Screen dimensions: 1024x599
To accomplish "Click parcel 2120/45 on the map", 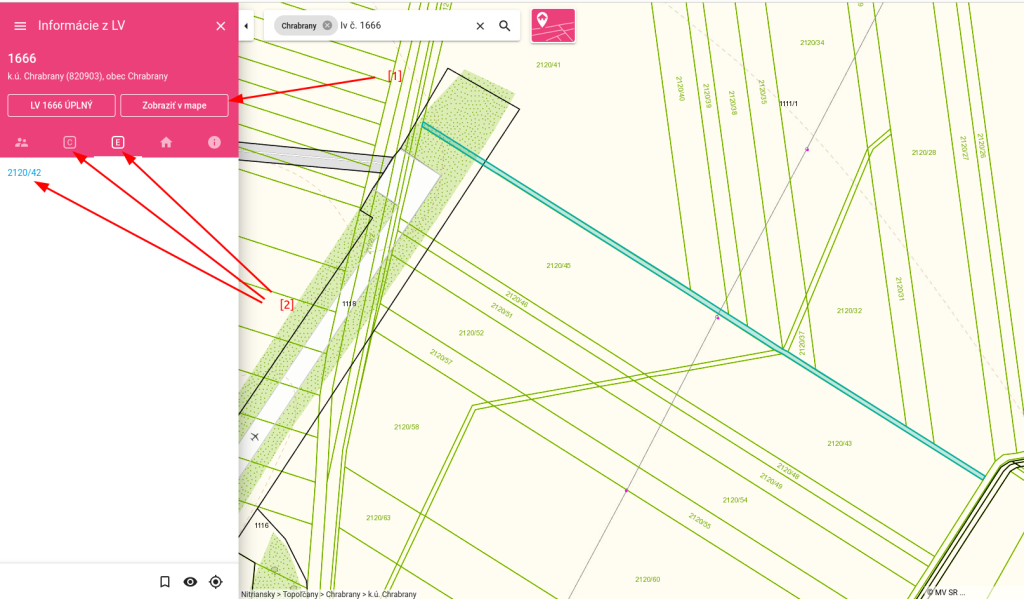I will (x=558, y=266).
